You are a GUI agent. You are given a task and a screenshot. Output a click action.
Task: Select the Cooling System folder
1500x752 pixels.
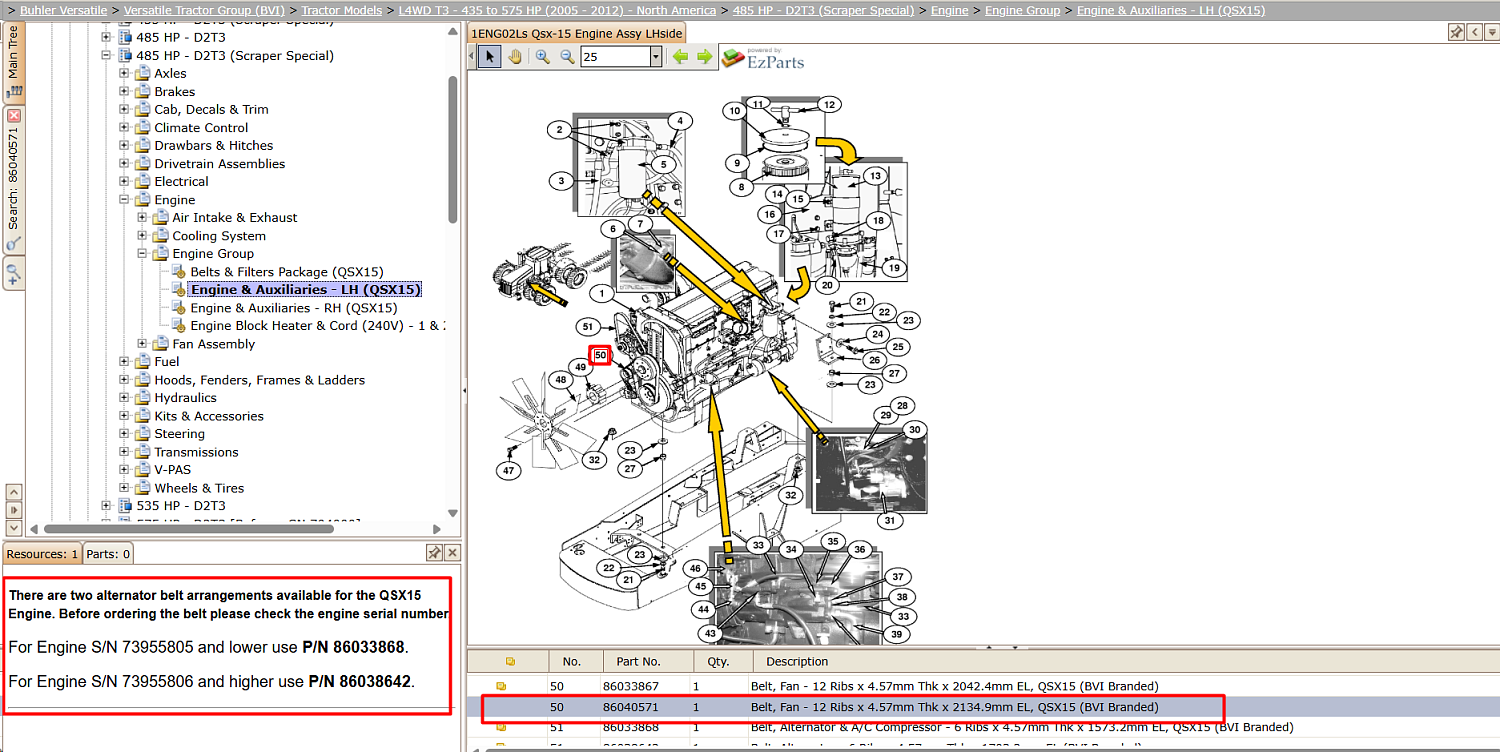pos(219,236)
